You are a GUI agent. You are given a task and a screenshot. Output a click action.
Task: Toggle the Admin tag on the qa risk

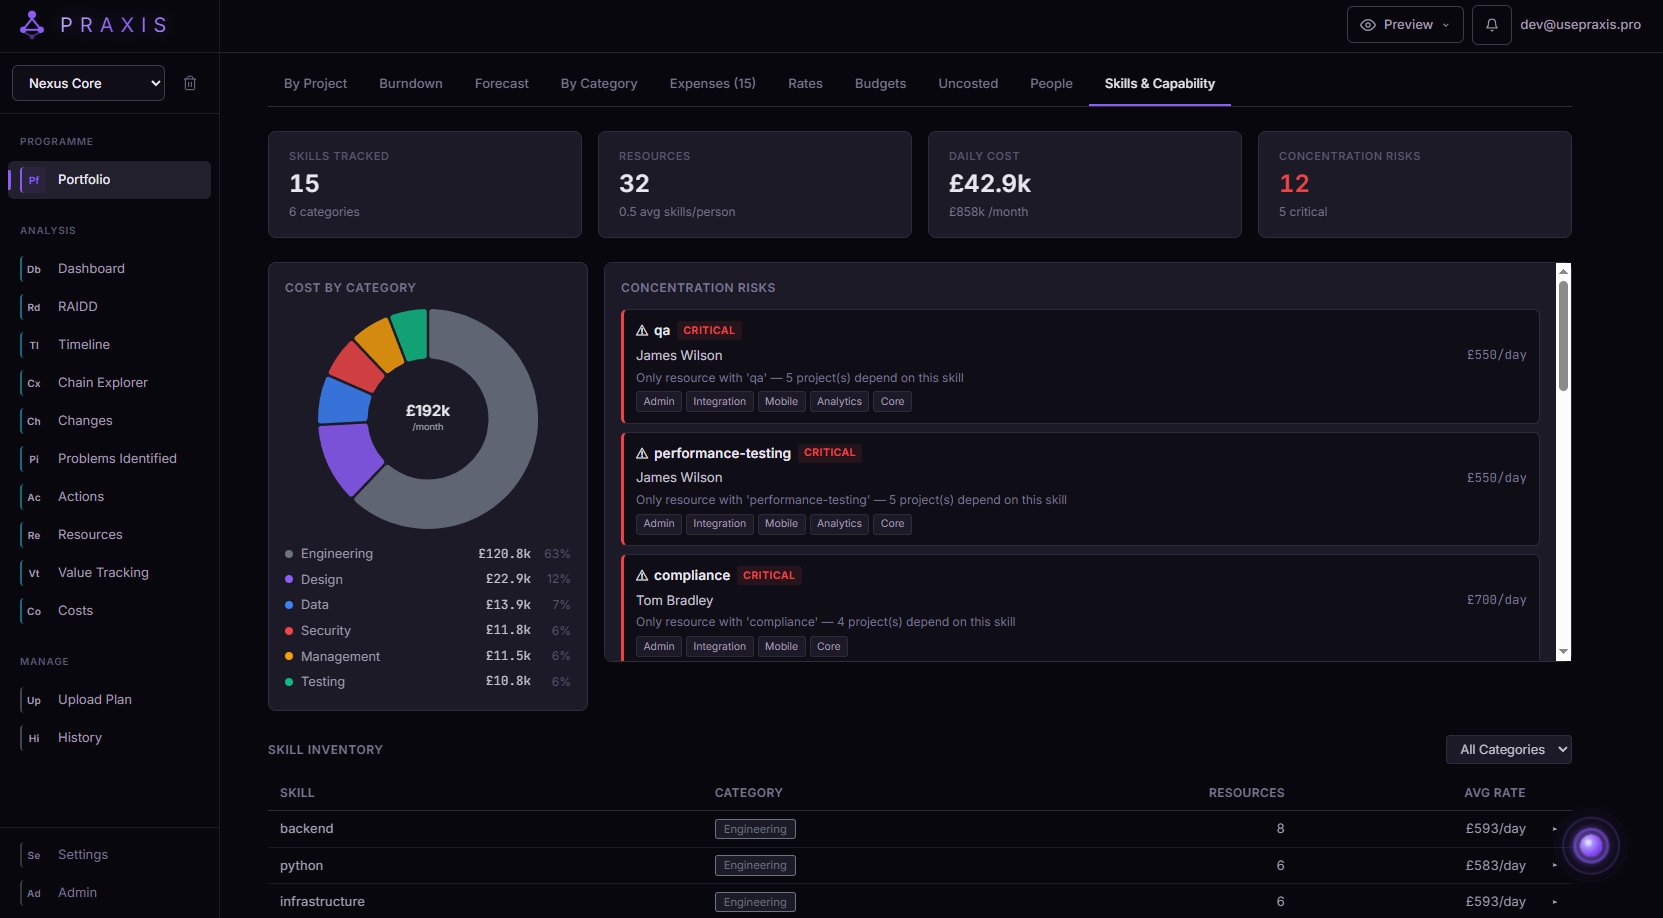(658, 401)
